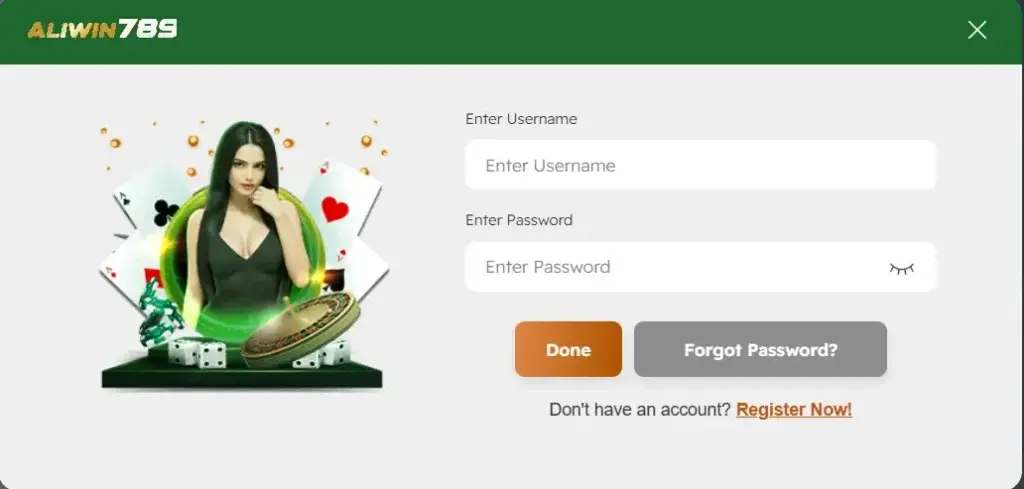This screenshot has height=489, width=1024.
Task: Click the woman in the casino banner
Action: [x=245, y=222]
